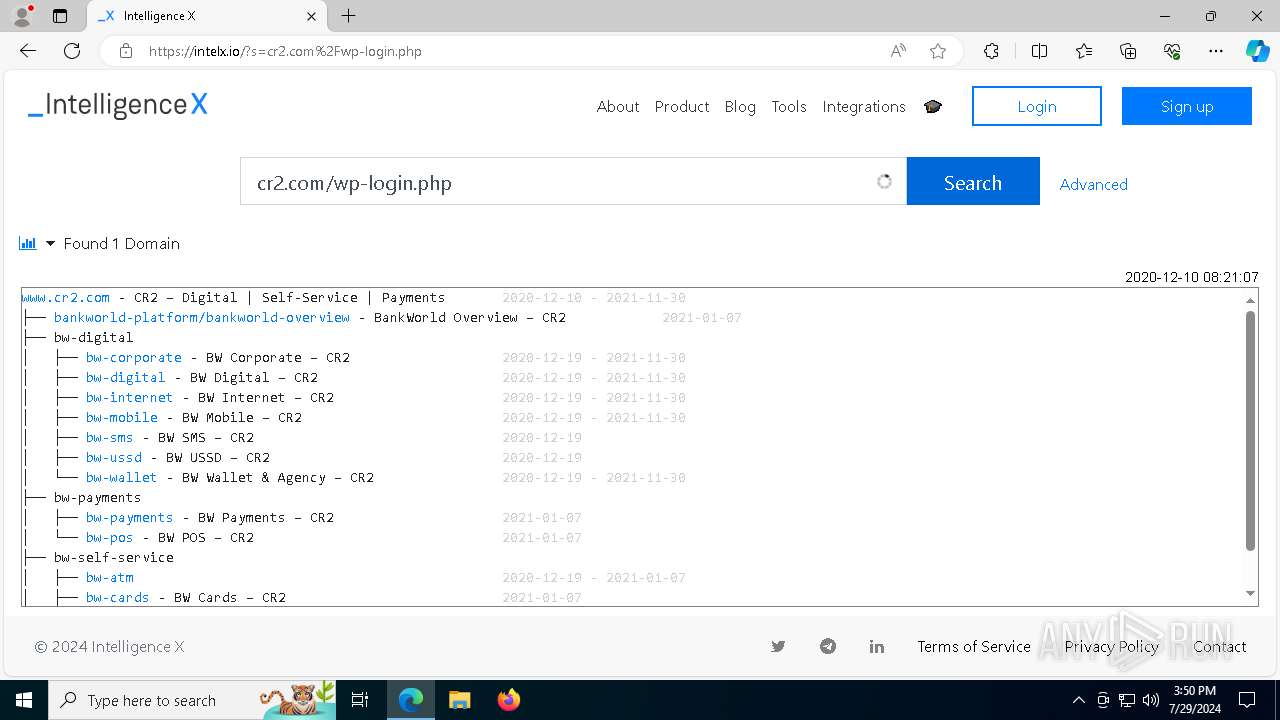Open File Explorer from taskbar
This screenshot has width=1280, height=720.
click(x=459, y=700)
